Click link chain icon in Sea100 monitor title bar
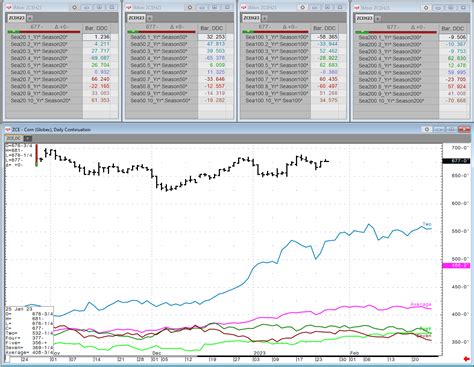Viewport: 474px width, 367px height. 315,7
